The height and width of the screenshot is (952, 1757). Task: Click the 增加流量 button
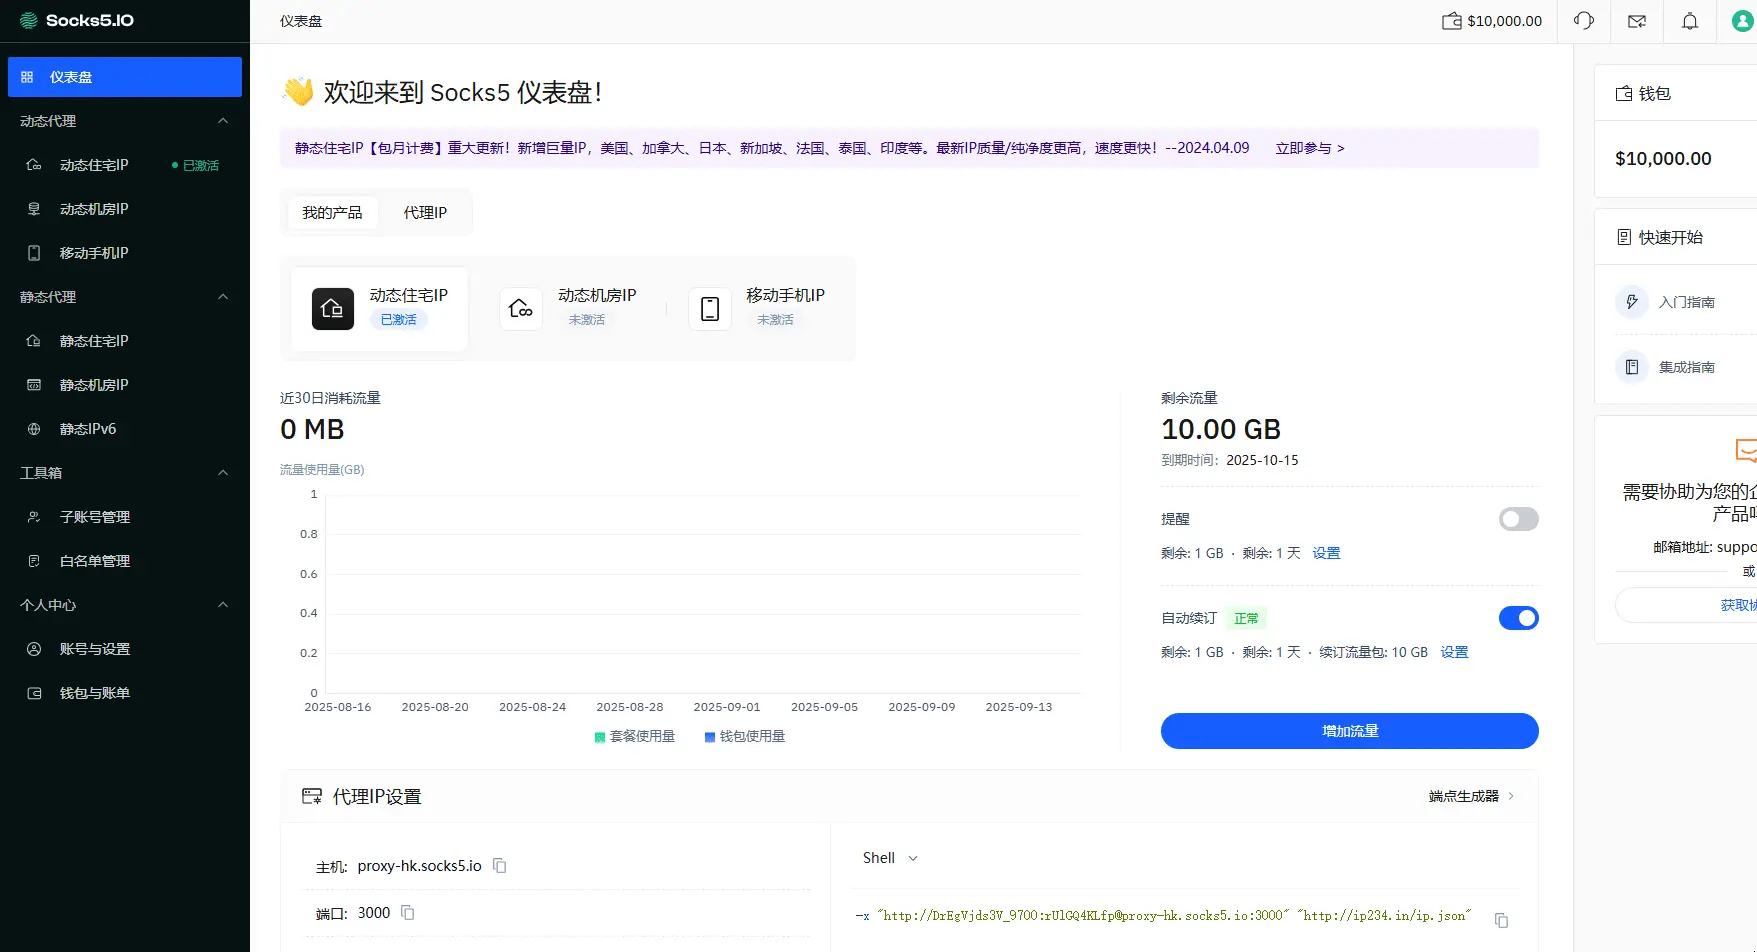(1350, 731)
